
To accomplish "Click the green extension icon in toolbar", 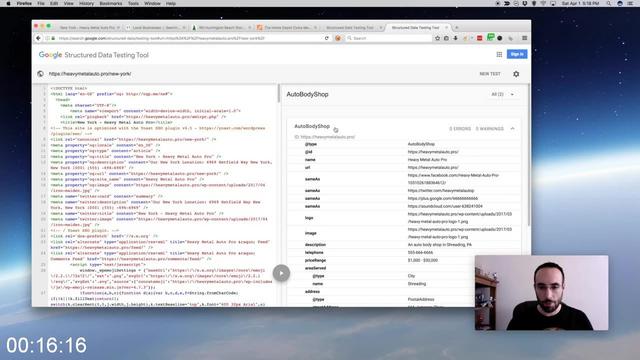I will tap(491, 37).
